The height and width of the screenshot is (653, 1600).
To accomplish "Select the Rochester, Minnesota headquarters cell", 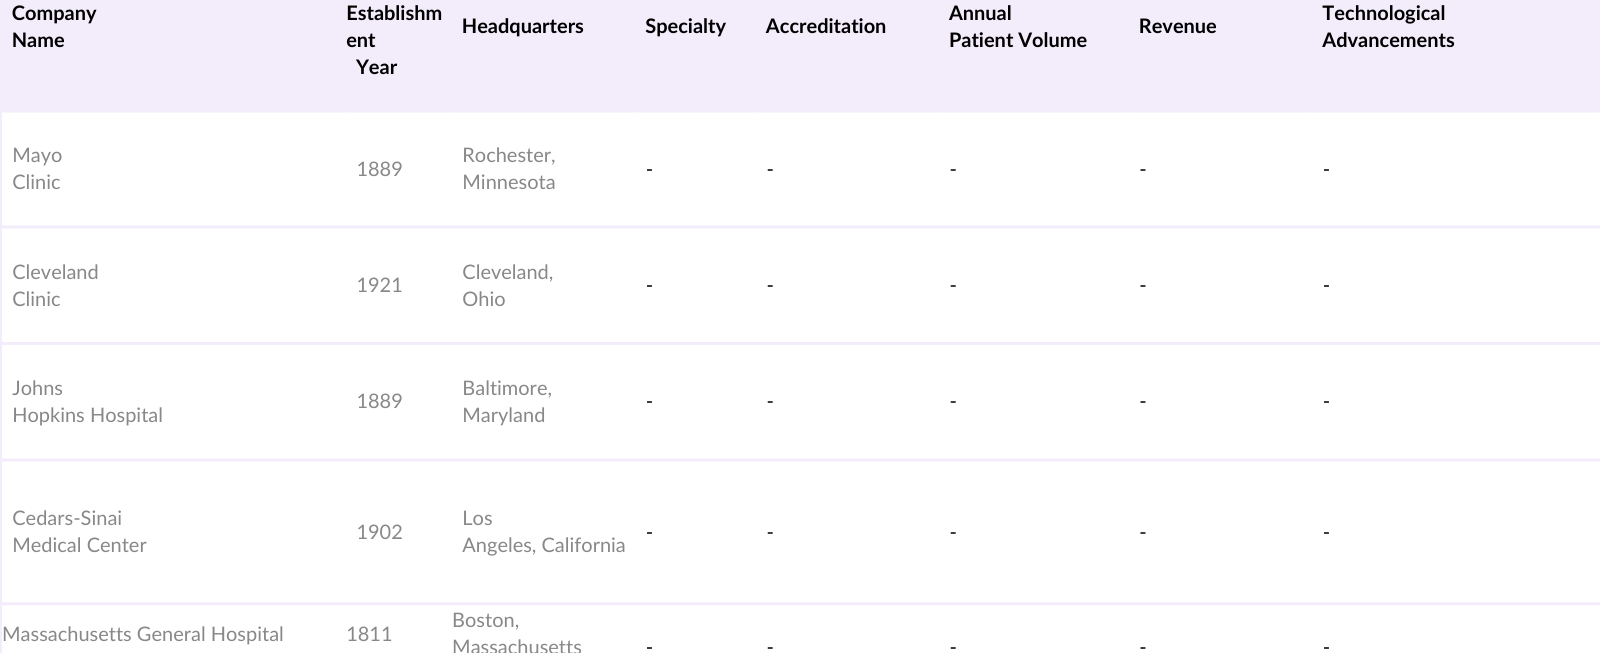I will 508,169.
